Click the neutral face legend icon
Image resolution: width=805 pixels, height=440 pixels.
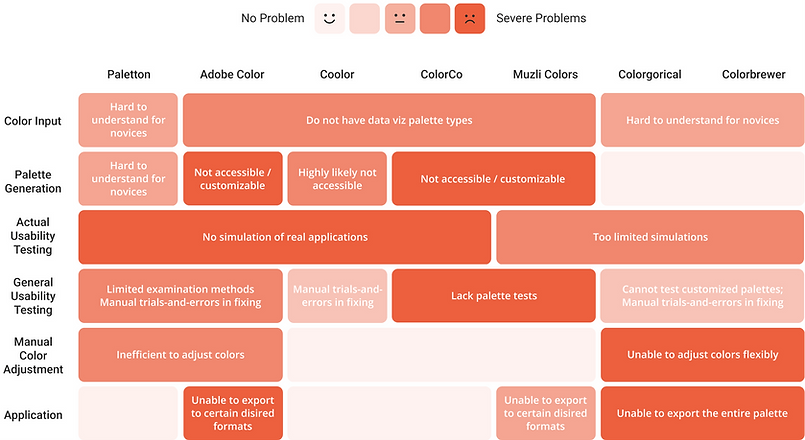pos(399,18)
